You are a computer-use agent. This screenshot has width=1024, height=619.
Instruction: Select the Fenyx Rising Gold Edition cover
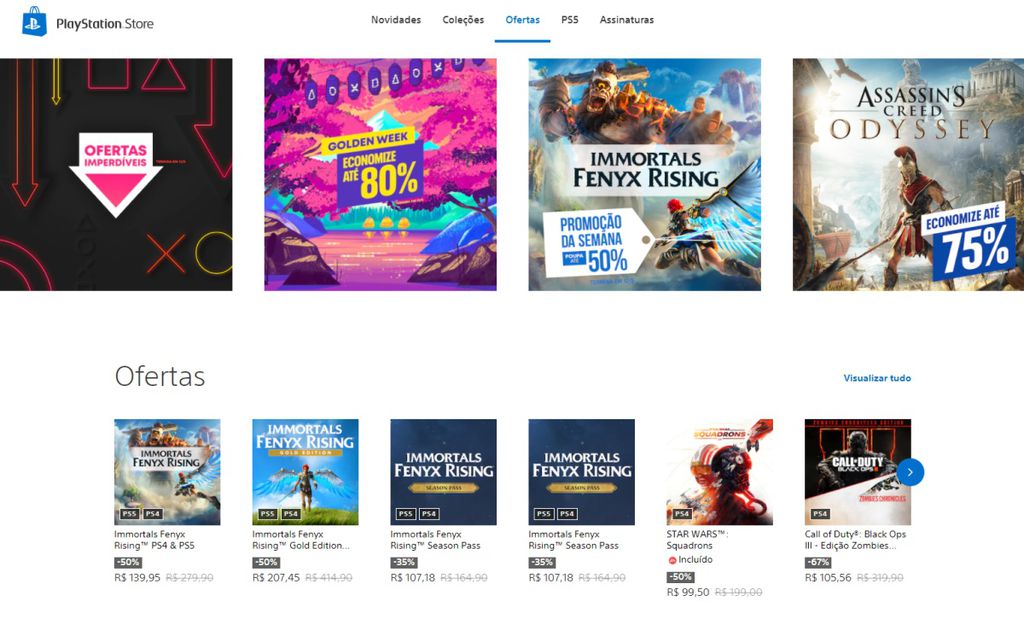click(x=305, y=472)
